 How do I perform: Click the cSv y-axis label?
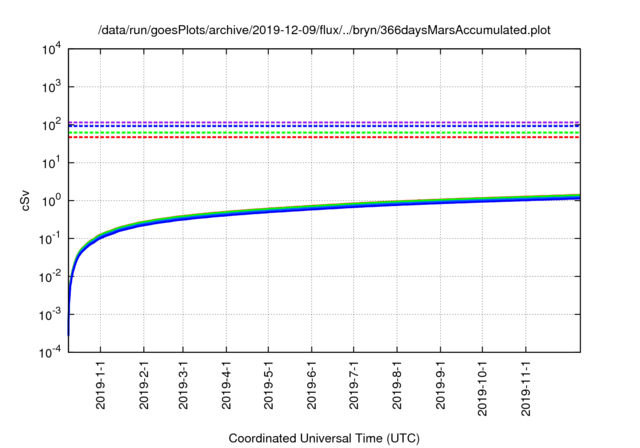[x=27, y=200]
